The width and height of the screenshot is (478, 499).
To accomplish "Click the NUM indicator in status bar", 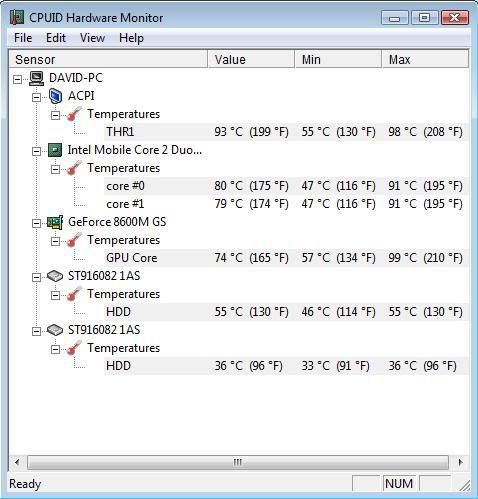I will [x=399, y=484].
